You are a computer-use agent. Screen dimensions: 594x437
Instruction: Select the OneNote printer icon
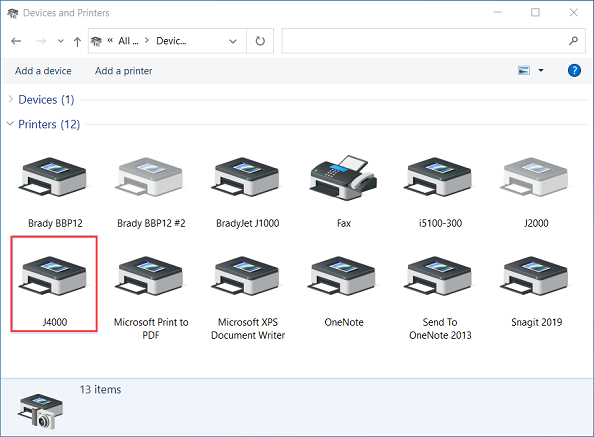(x=342, y=276)
